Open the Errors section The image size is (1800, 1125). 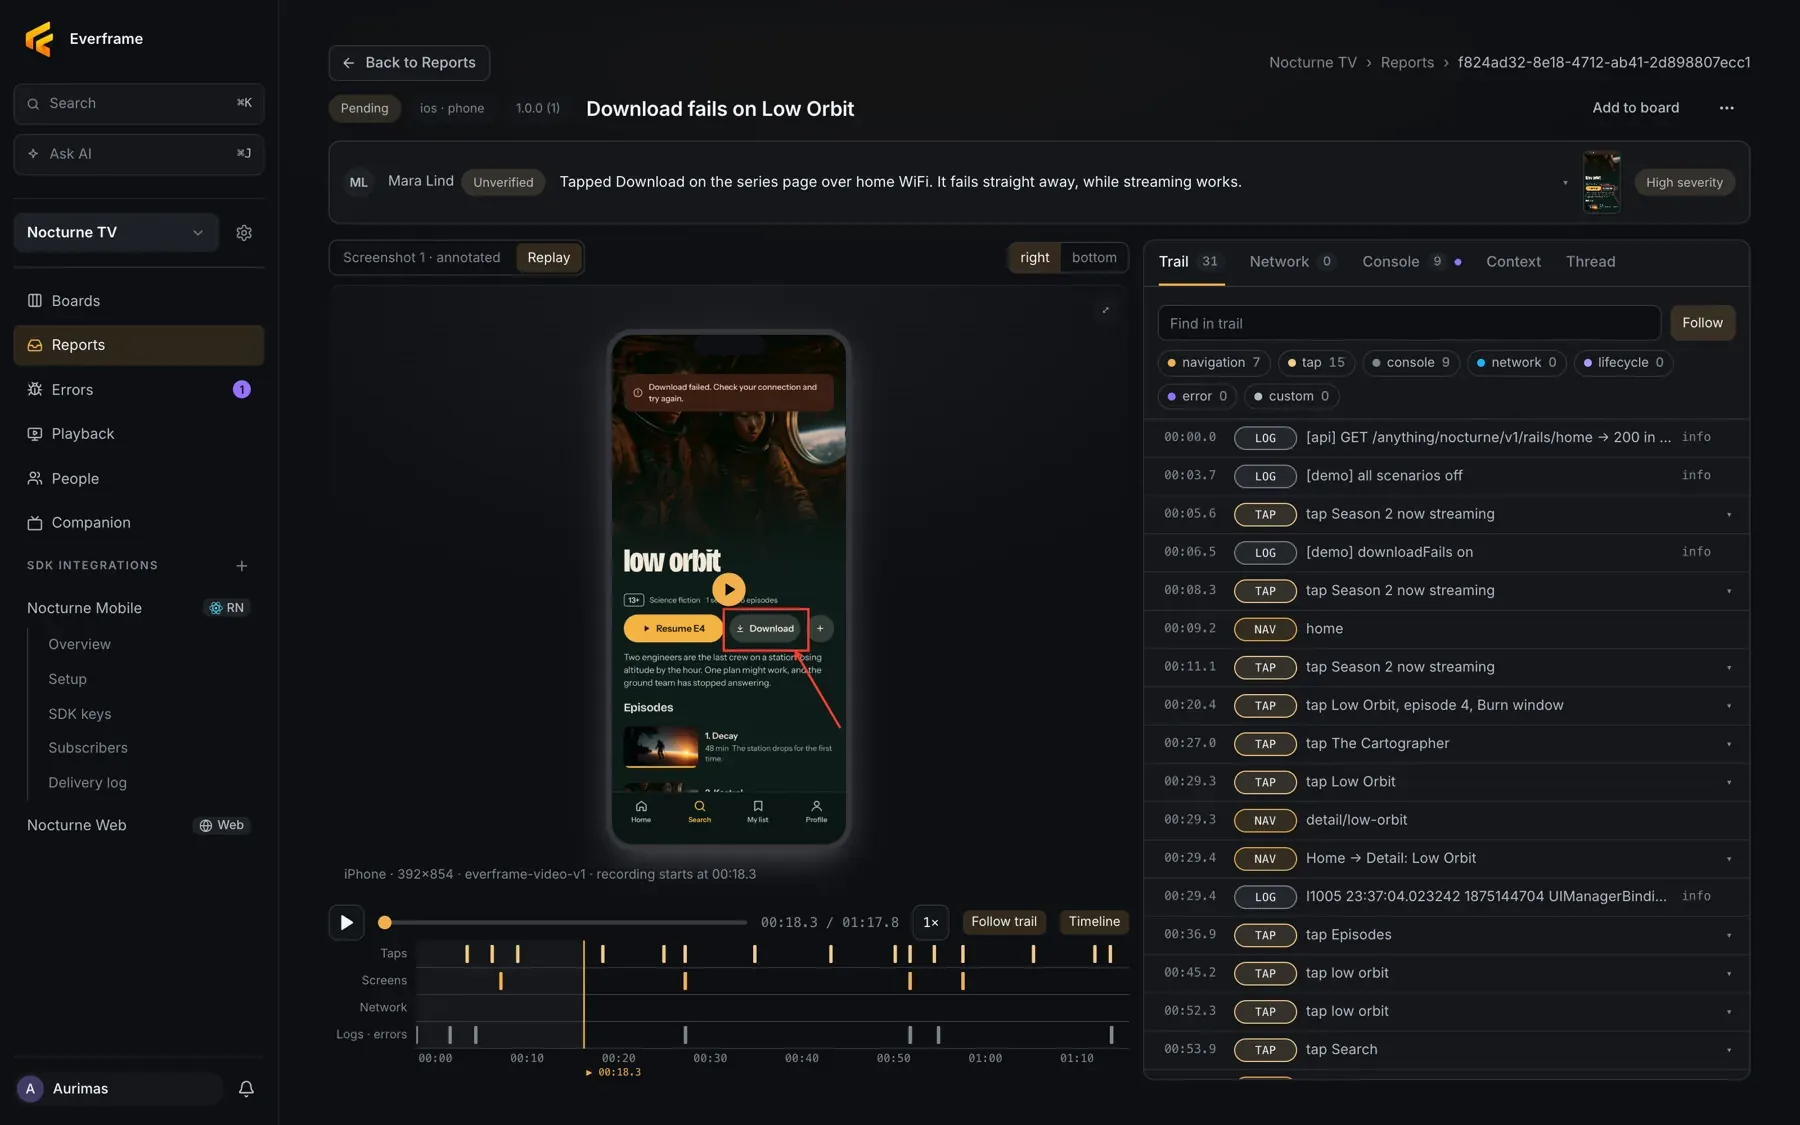(139, 390)
